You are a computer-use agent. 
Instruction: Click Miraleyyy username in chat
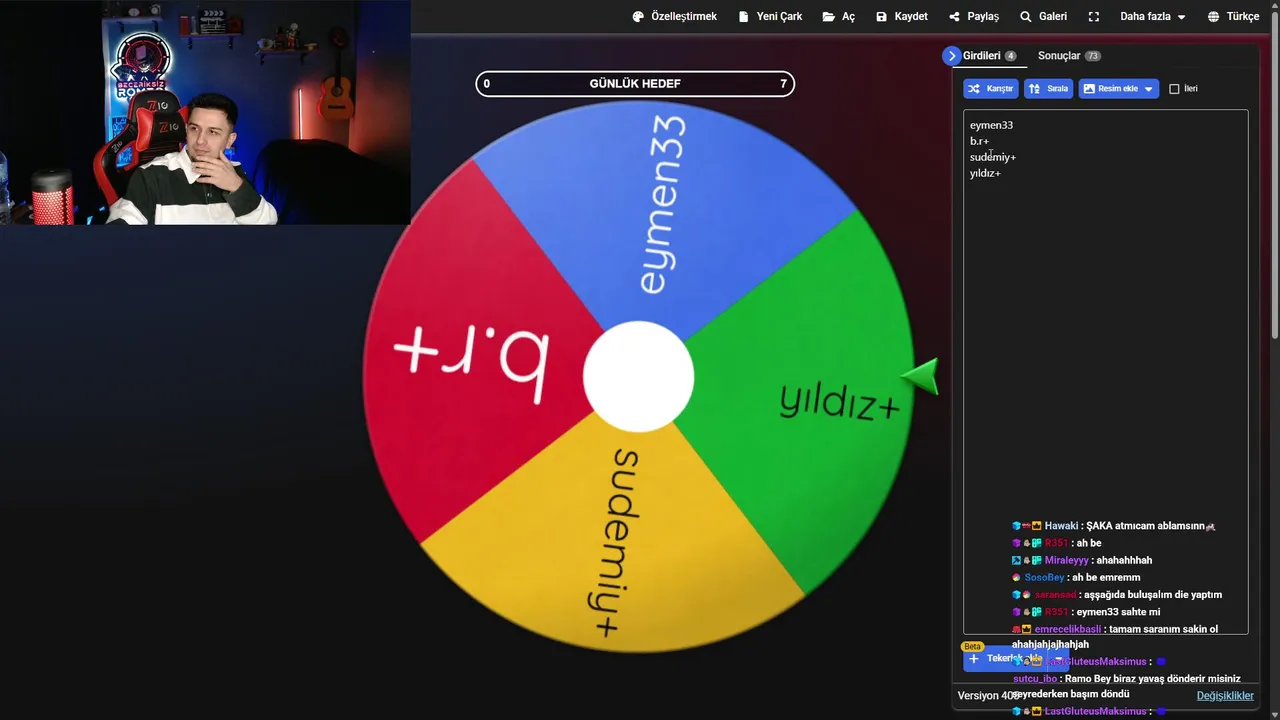(1066, 560)
